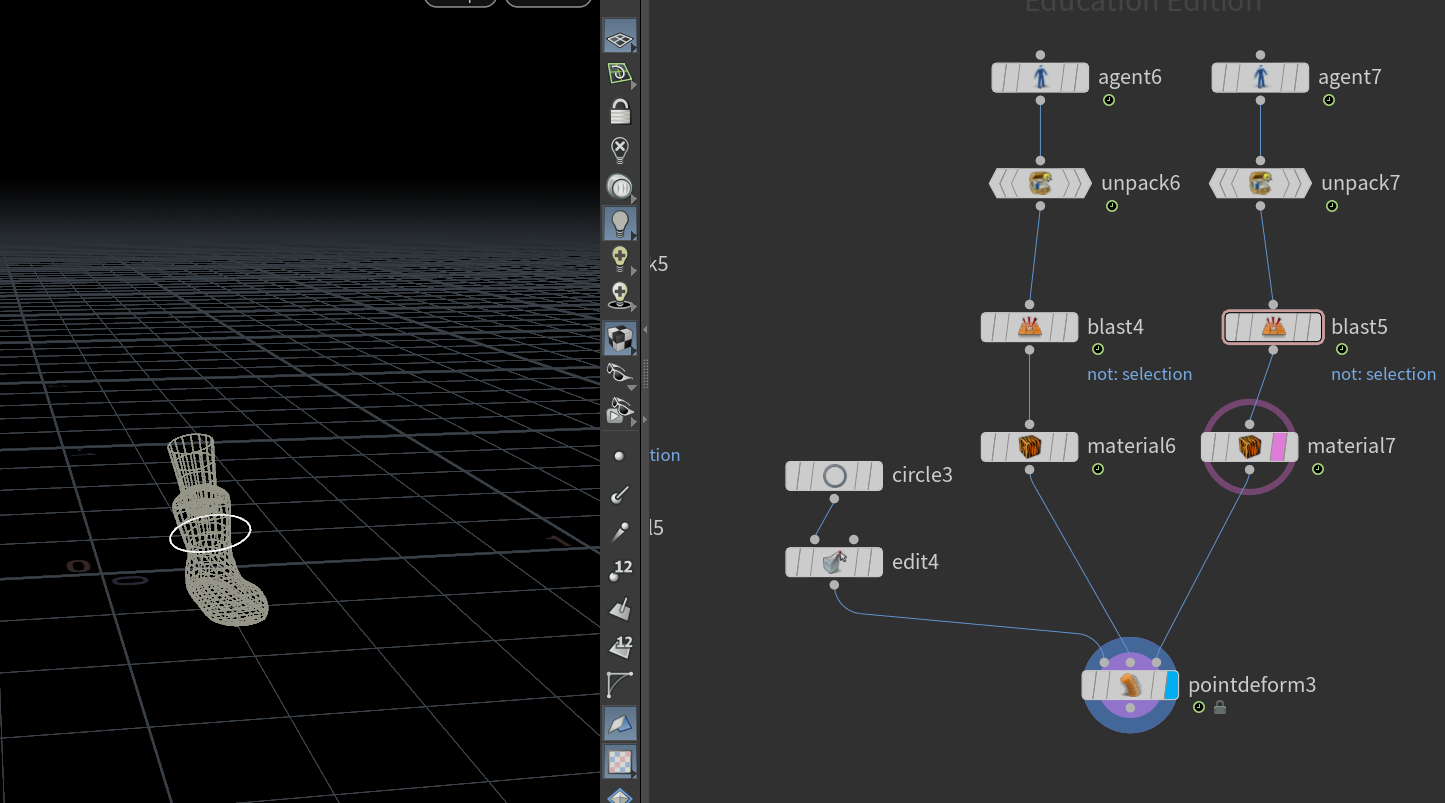Select the normal lighting bulb icon

pyautogui.click(x=620, y=223)
